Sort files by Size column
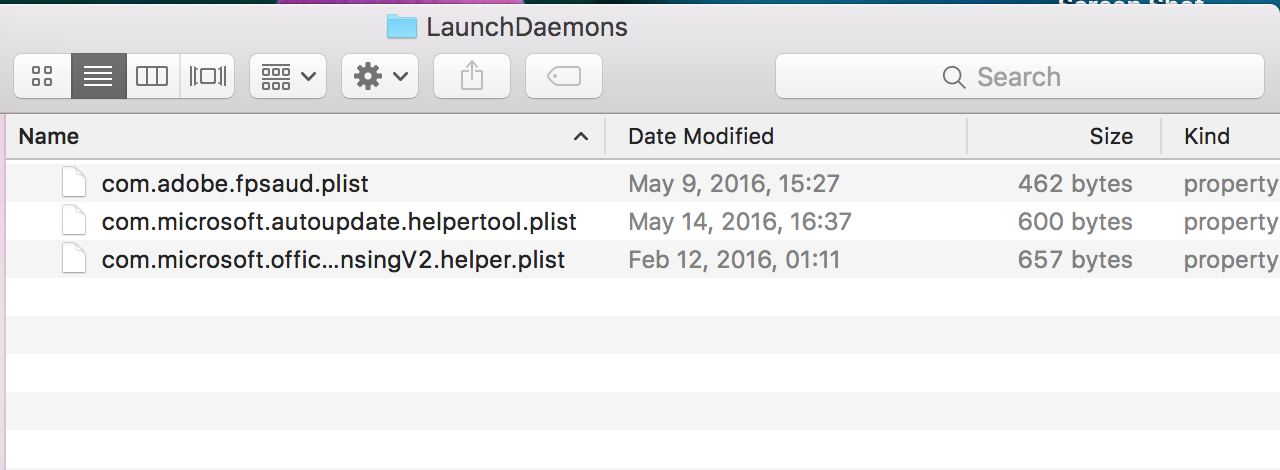 click(x=1110, y=137)
